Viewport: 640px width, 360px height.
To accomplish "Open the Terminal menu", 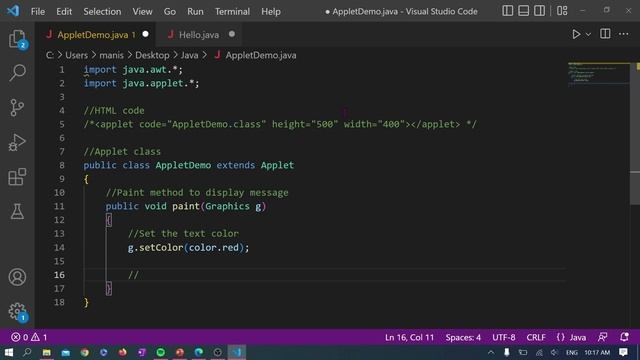I will pyautogui.click(x=232, y=11).
